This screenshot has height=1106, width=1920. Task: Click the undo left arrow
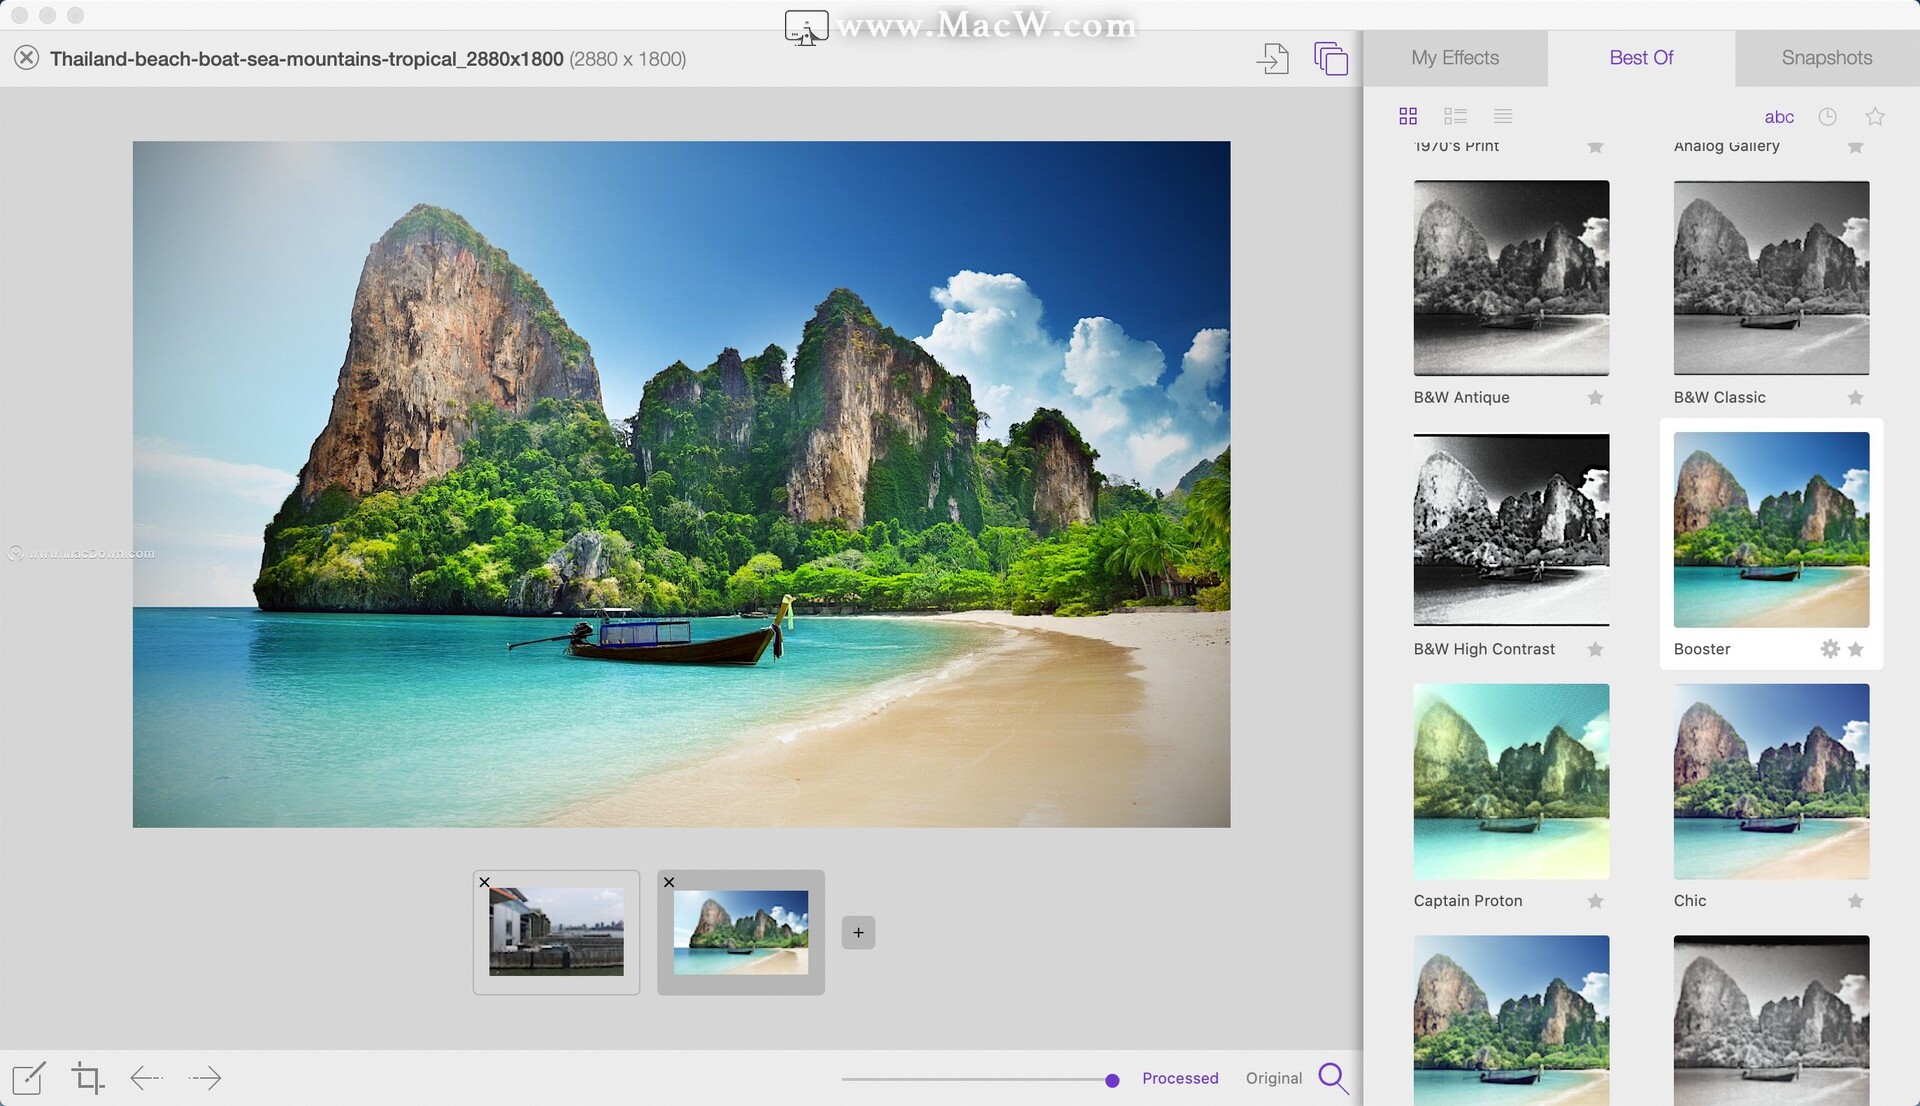click(147, 1078)
